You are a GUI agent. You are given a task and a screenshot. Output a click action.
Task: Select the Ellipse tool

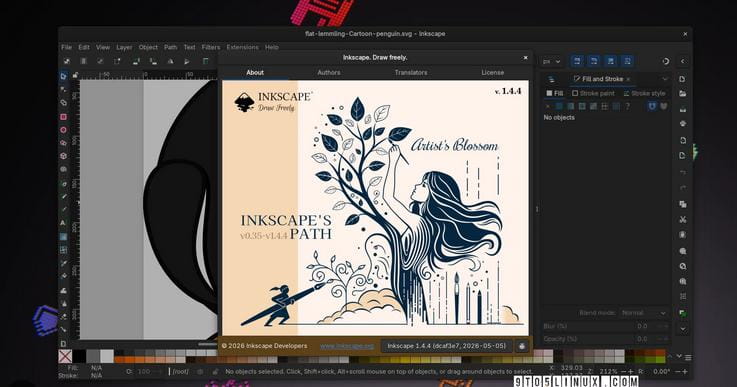tap(63, 130)
